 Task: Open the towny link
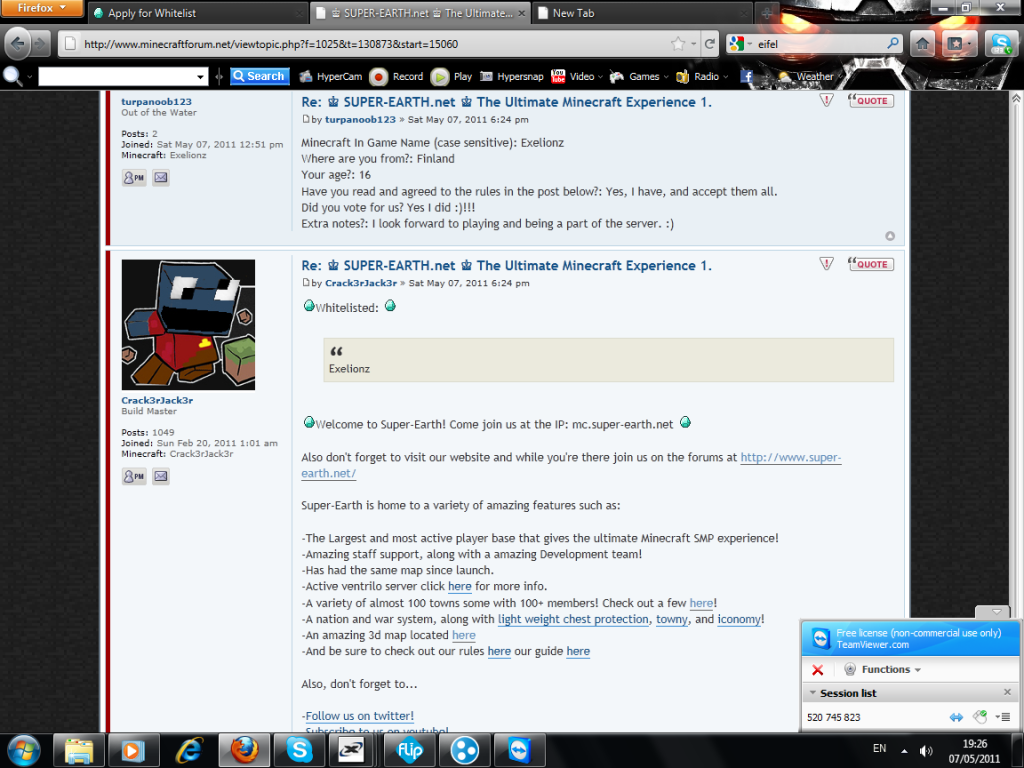pos(672,619)
